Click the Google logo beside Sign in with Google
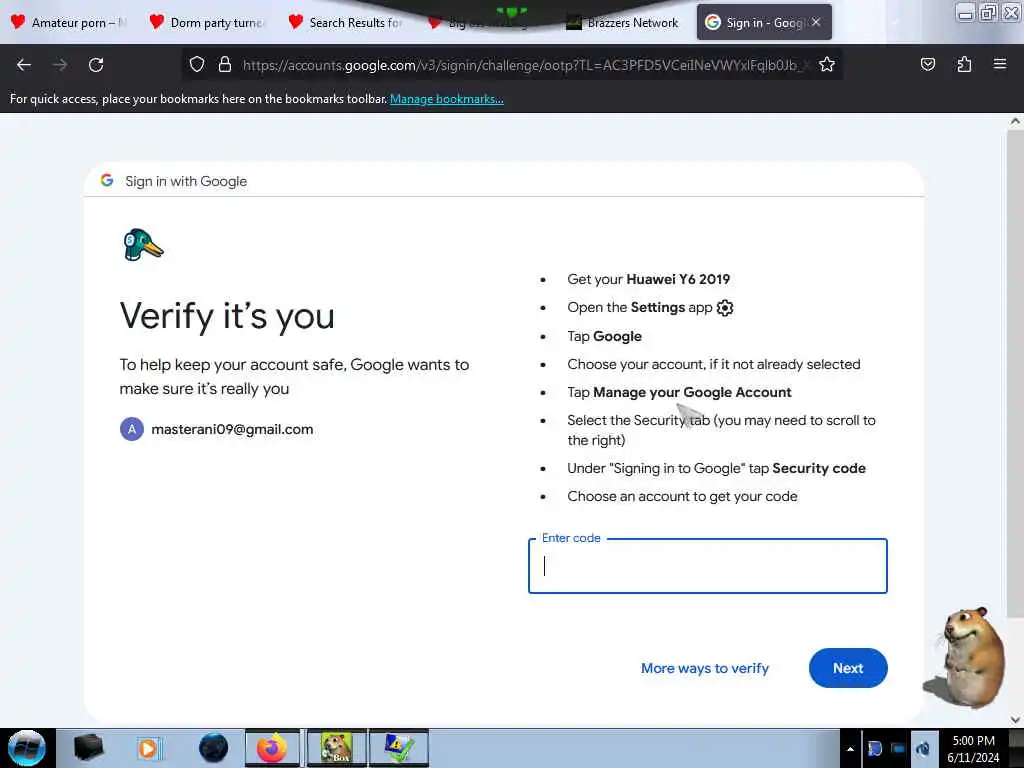Image resolution: width=1024 pixels, height=768 pixels. pyautogui.click(x=107, y=180)
